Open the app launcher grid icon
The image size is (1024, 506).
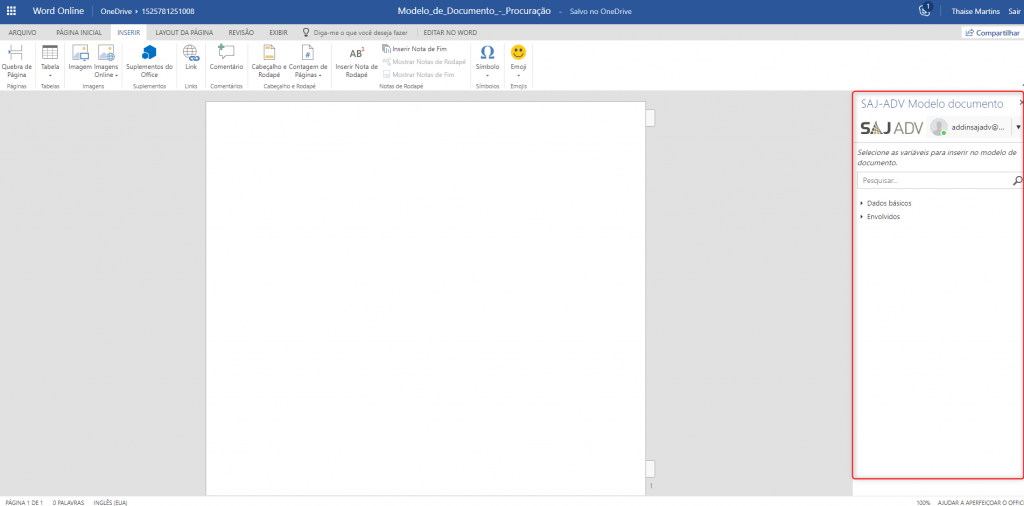click(x=12, y=10)
